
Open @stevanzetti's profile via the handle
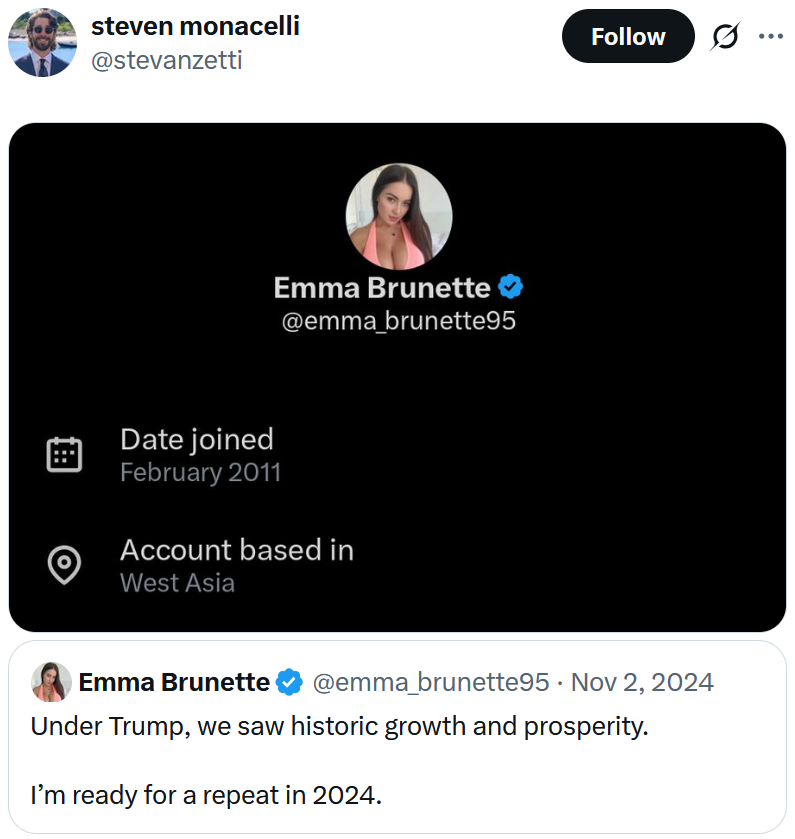tap(168, 60)
